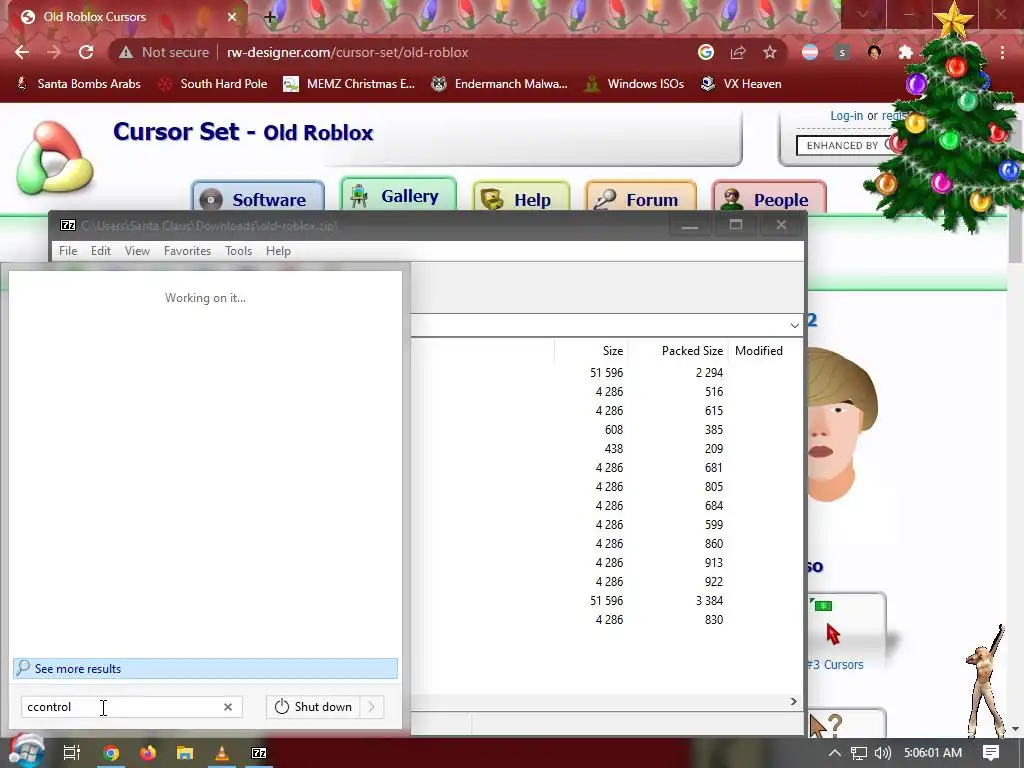1024x768 pixels.
Task: Click the Not secure warning icon
Action: pyautogui.click(x=126, y=52)
